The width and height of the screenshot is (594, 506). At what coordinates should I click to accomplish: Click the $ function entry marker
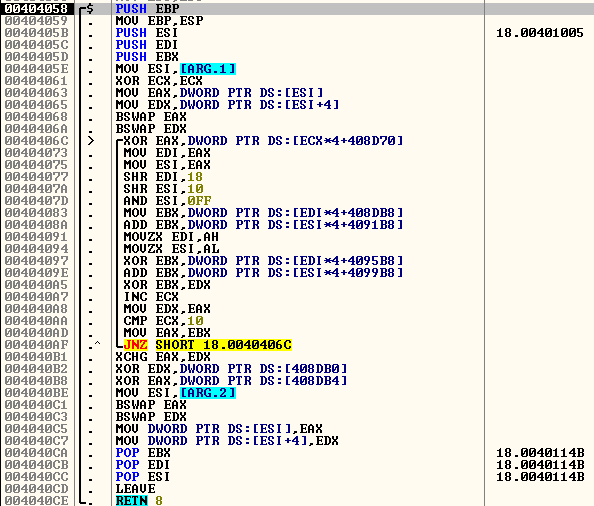[x=90, y=8]
